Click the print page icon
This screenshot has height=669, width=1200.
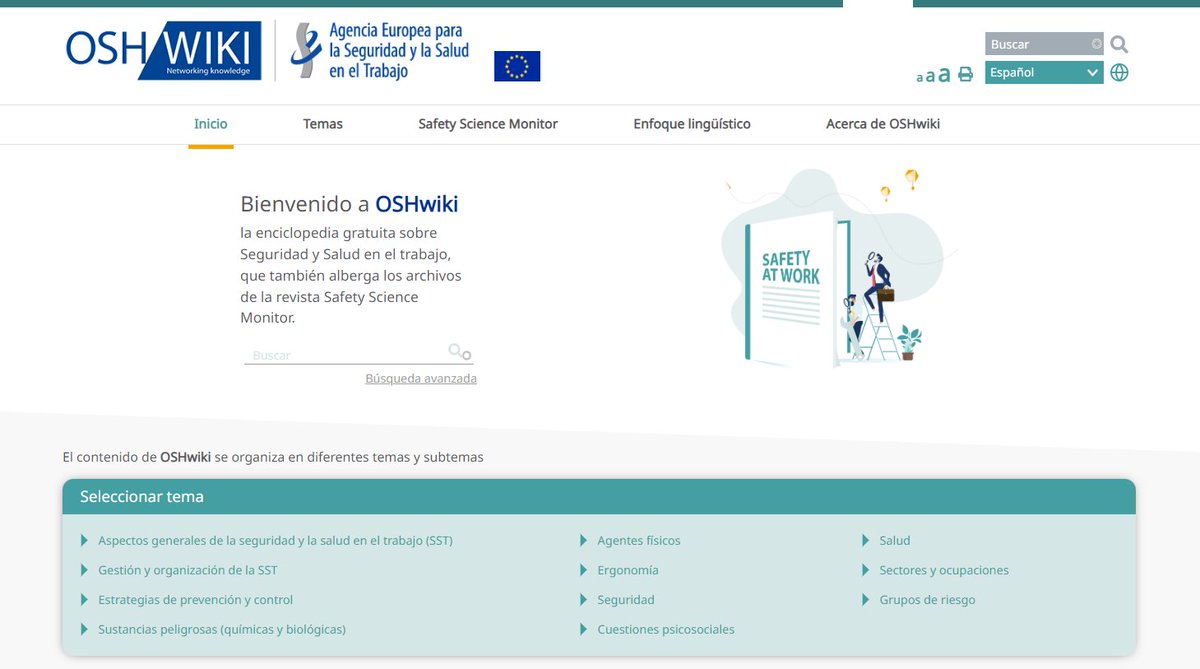point(964,74)
